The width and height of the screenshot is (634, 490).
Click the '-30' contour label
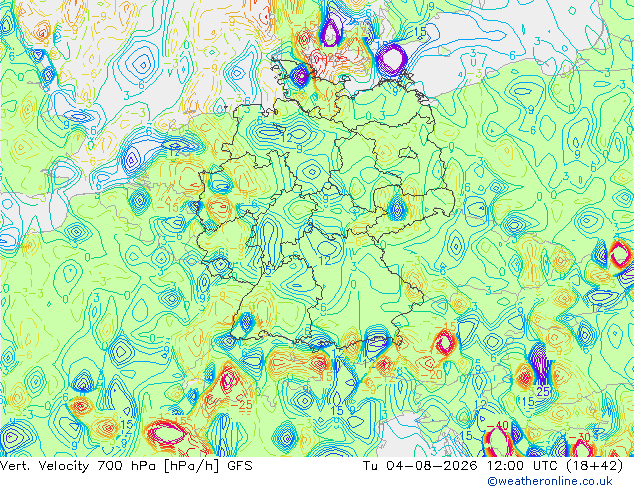(x=579, y=437)
